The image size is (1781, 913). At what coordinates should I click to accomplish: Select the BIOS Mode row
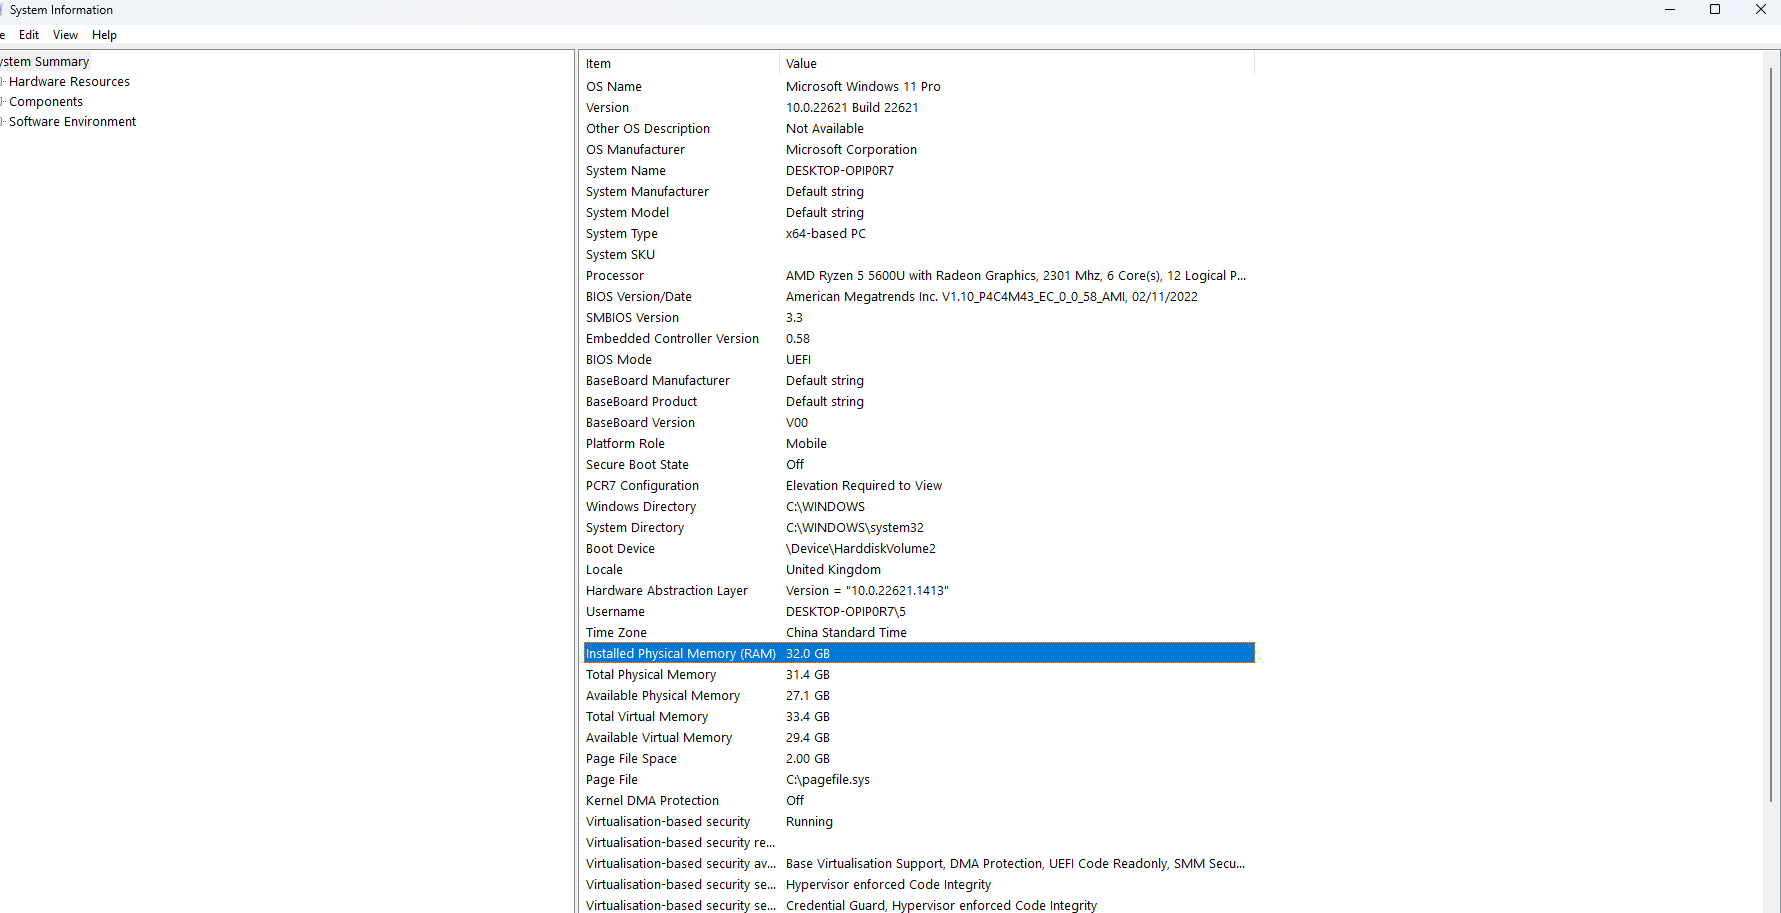pos(918,360)
